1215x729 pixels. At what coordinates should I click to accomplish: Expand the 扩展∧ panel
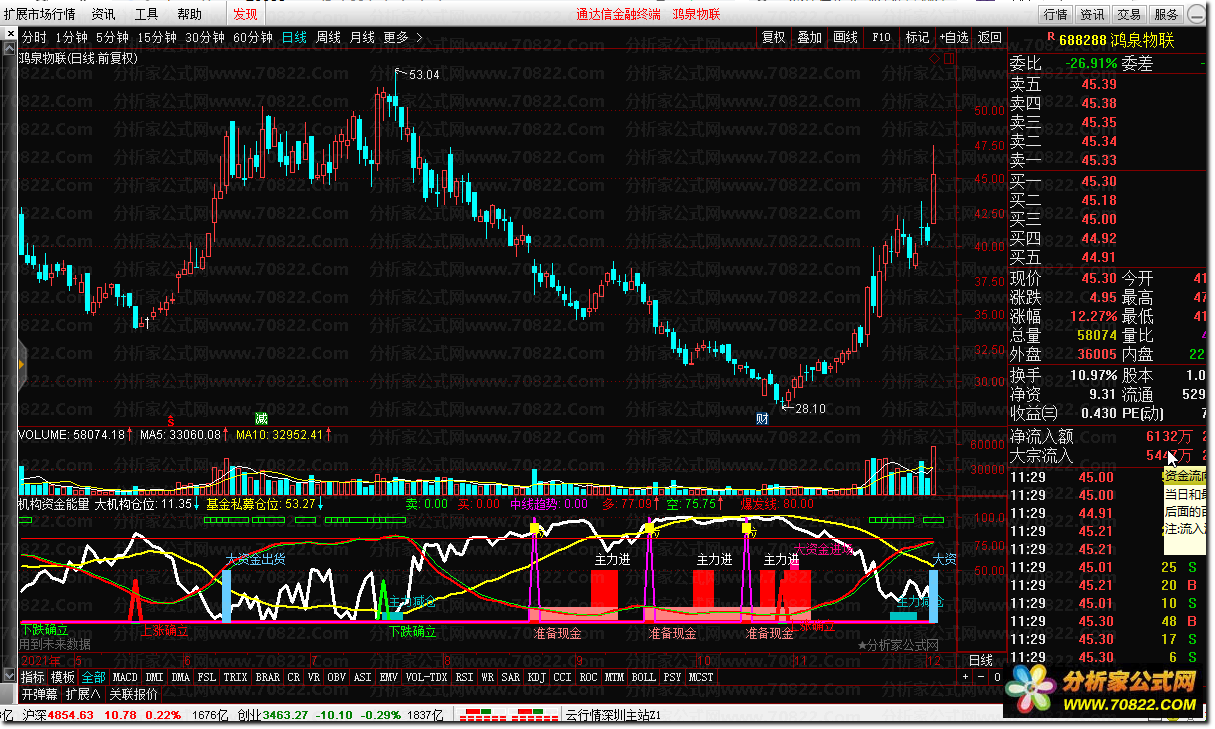point(83,694)
